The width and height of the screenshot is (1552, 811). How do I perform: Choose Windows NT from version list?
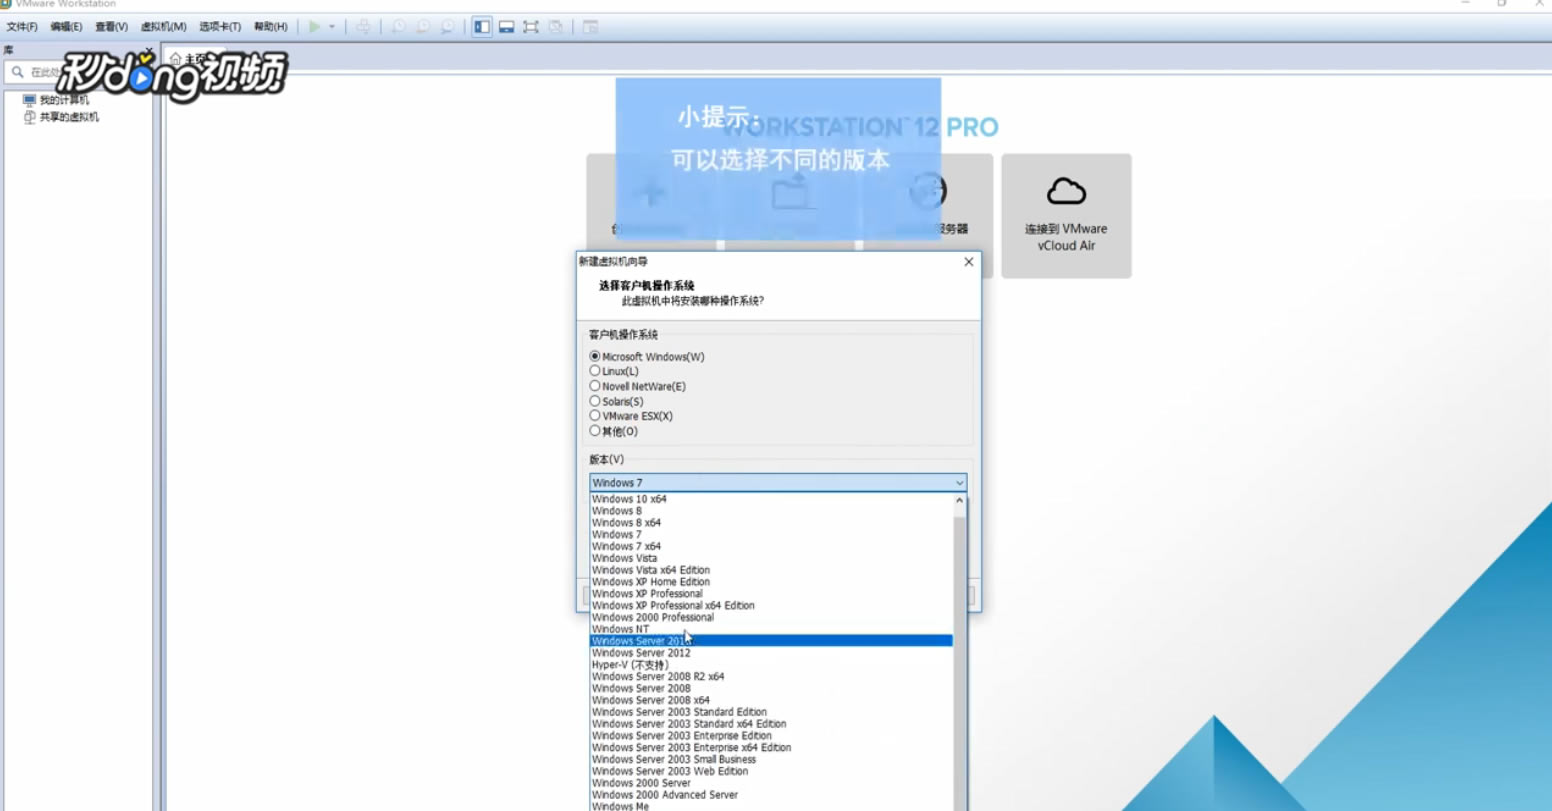(x=771, y=629)
